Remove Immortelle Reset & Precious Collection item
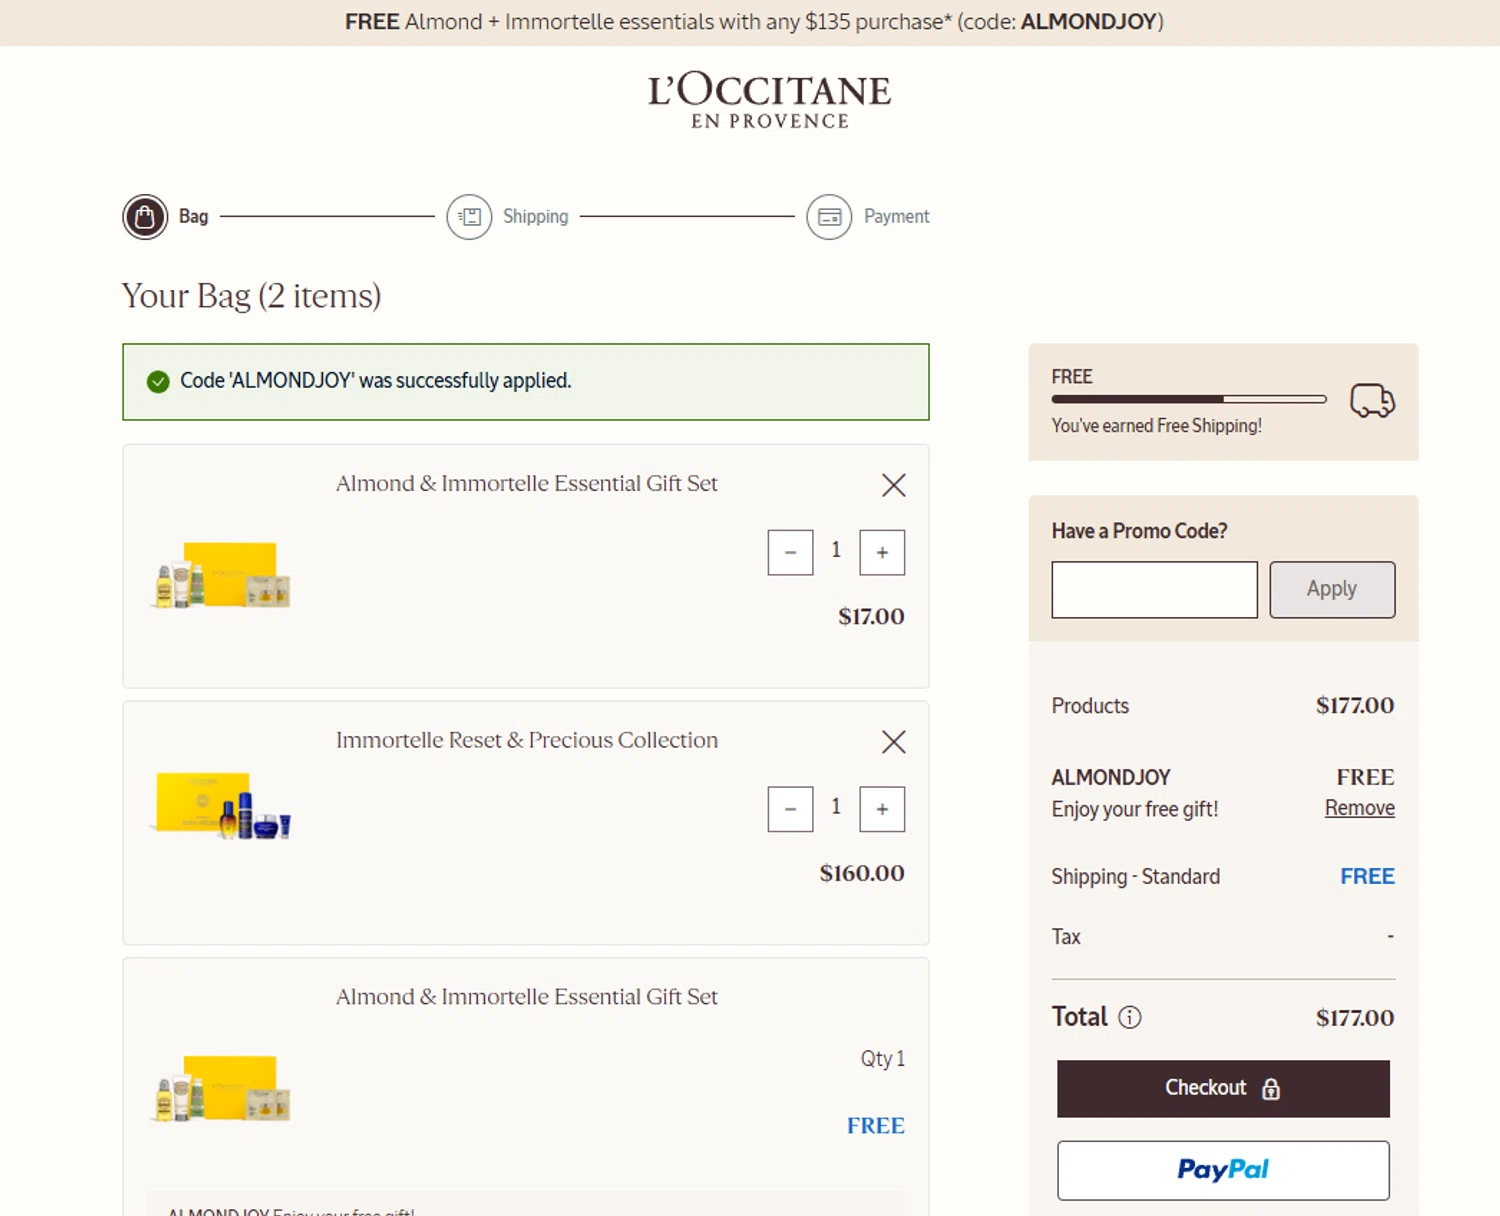This screenshot has height=1216, width=1500. pyautogui.click(x=894, y=742)
